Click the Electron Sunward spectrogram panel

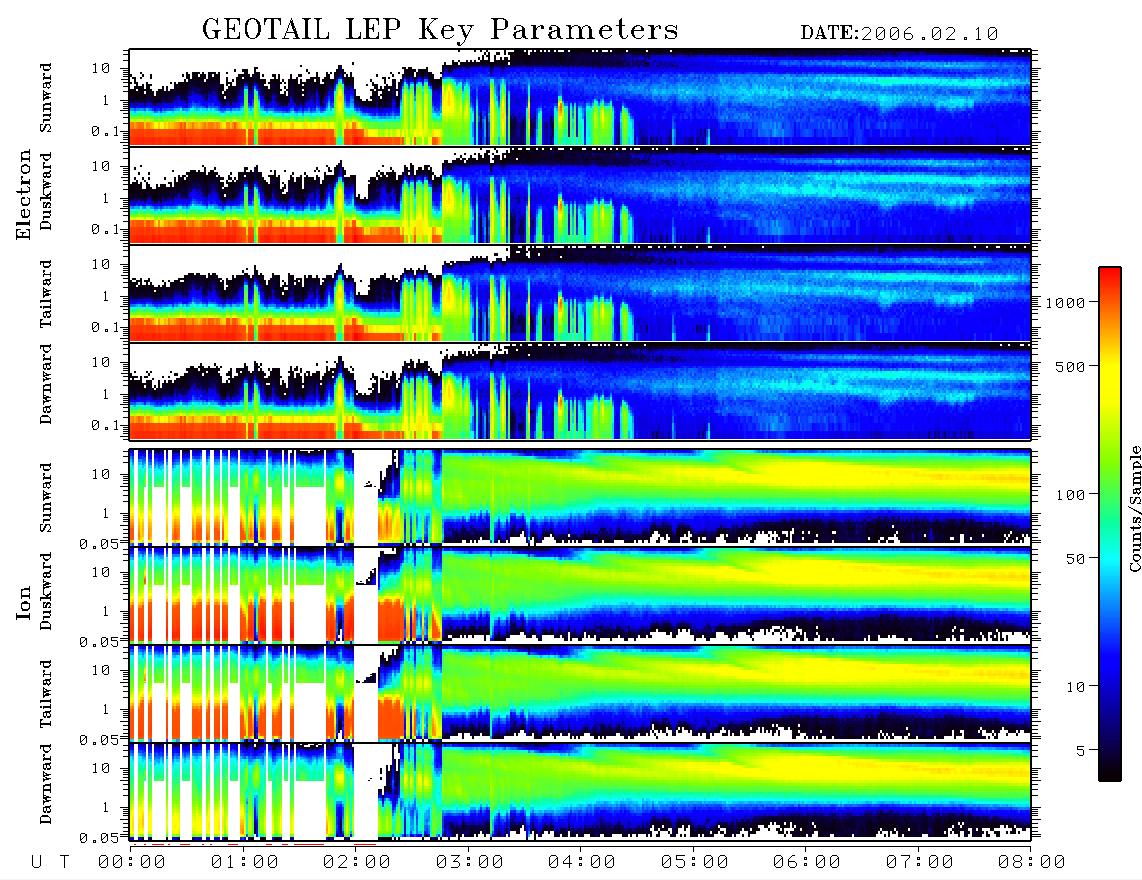[580, 97]
